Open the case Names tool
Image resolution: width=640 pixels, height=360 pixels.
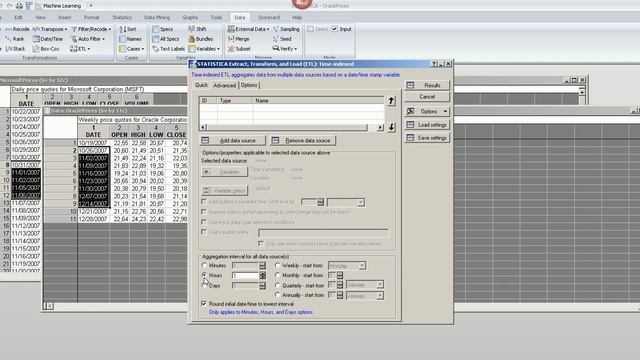coord(130,39)
